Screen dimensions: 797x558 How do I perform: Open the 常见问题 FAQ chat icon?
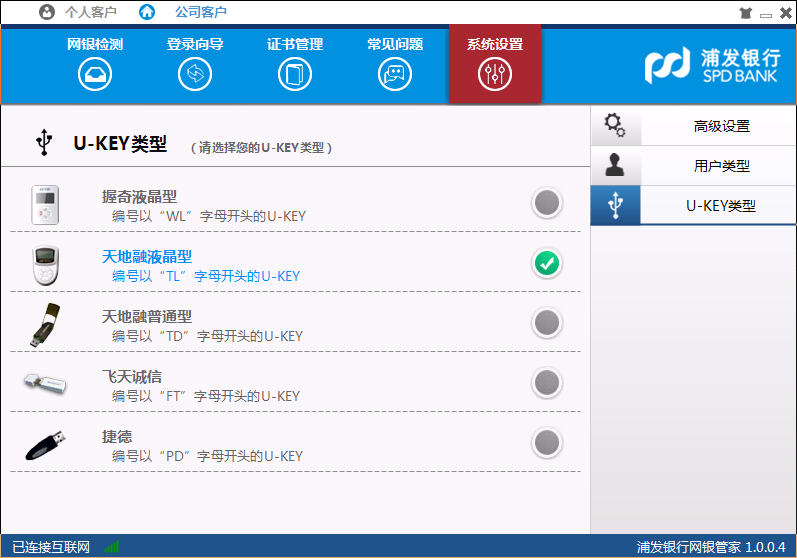pyautogui.click(x=395, y=74)
